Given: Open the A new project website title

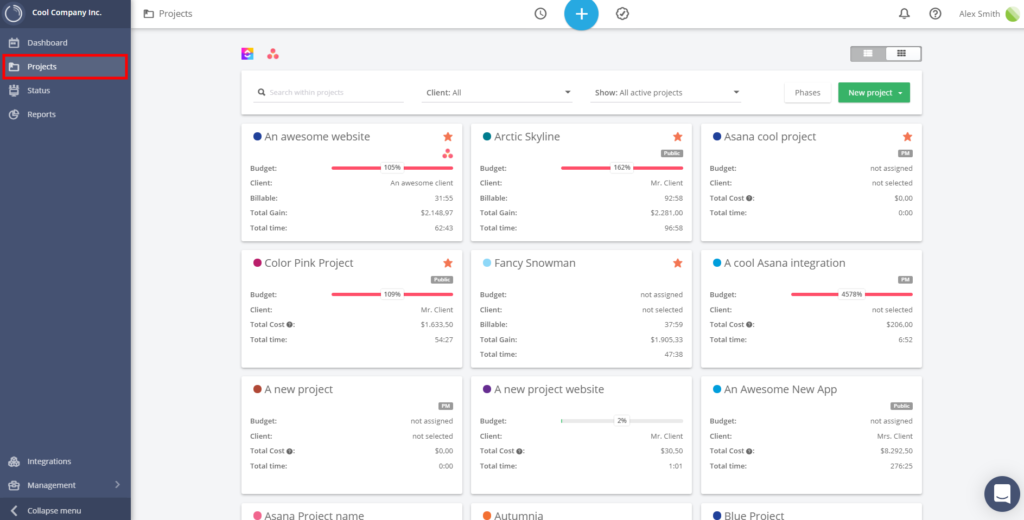Looking at the screenshot, I should [x=549, y=389].
